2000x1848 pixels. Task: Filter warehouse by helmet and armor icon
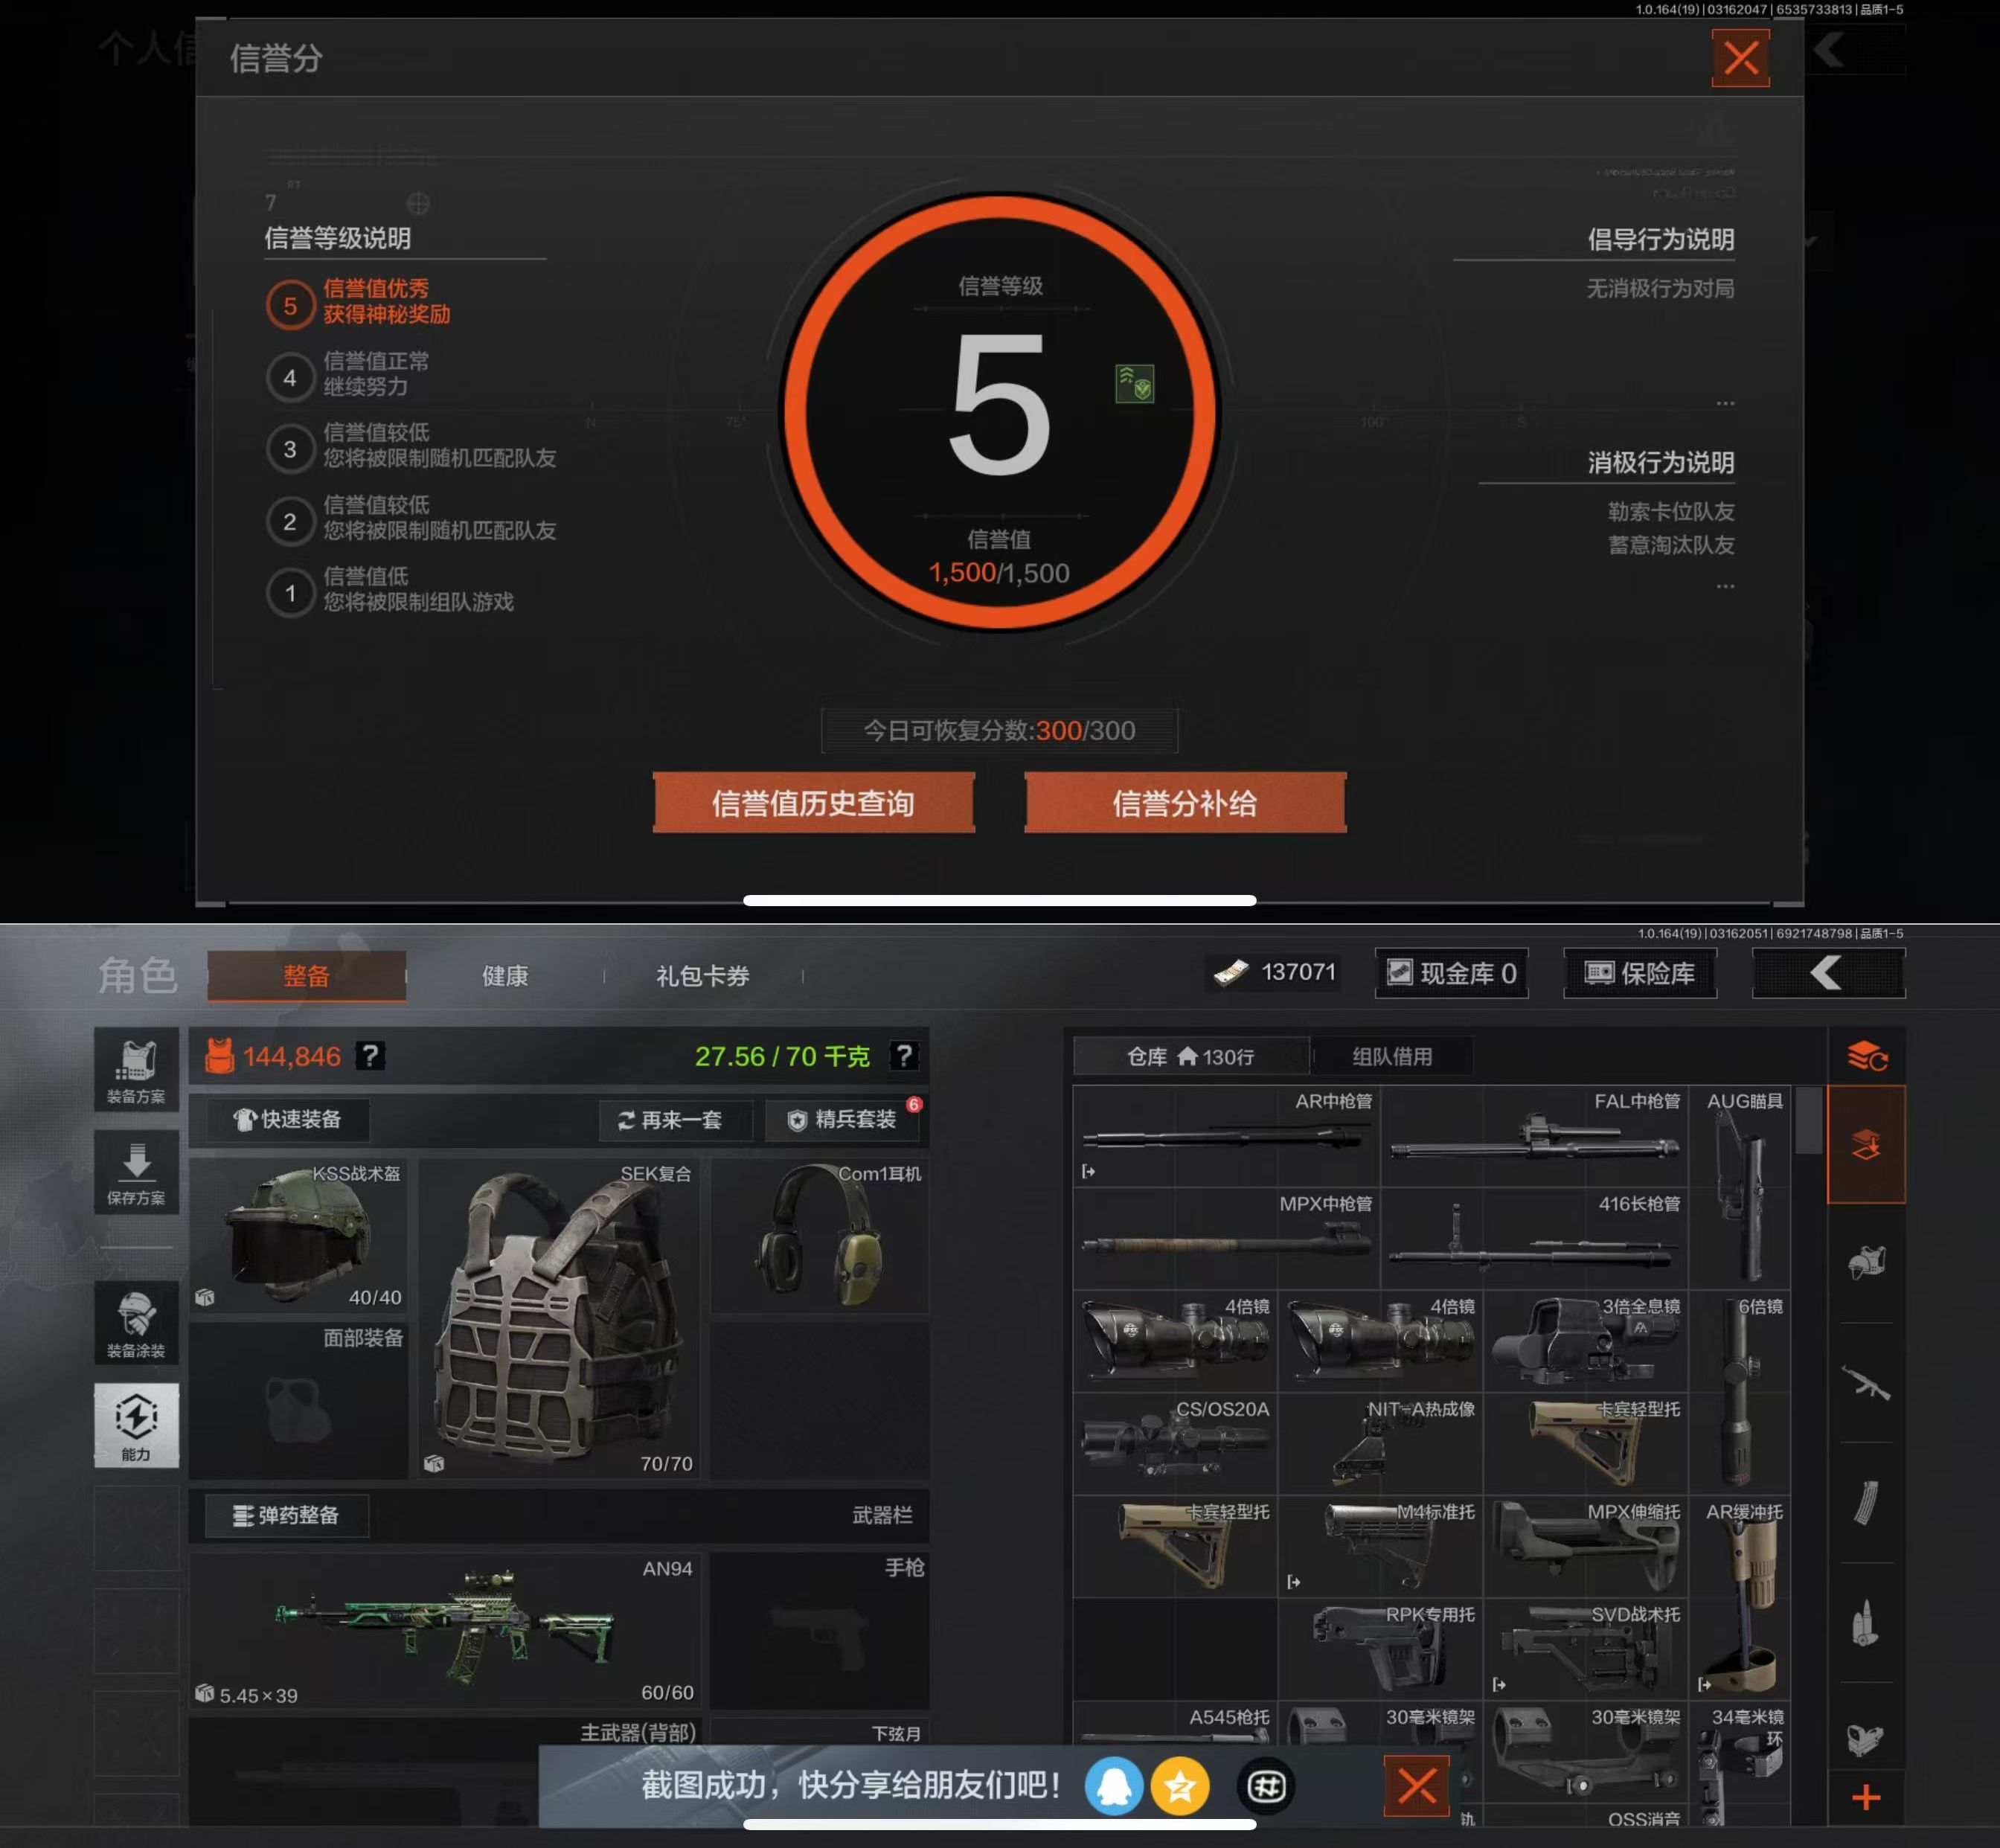(x=1865, y=1262)
